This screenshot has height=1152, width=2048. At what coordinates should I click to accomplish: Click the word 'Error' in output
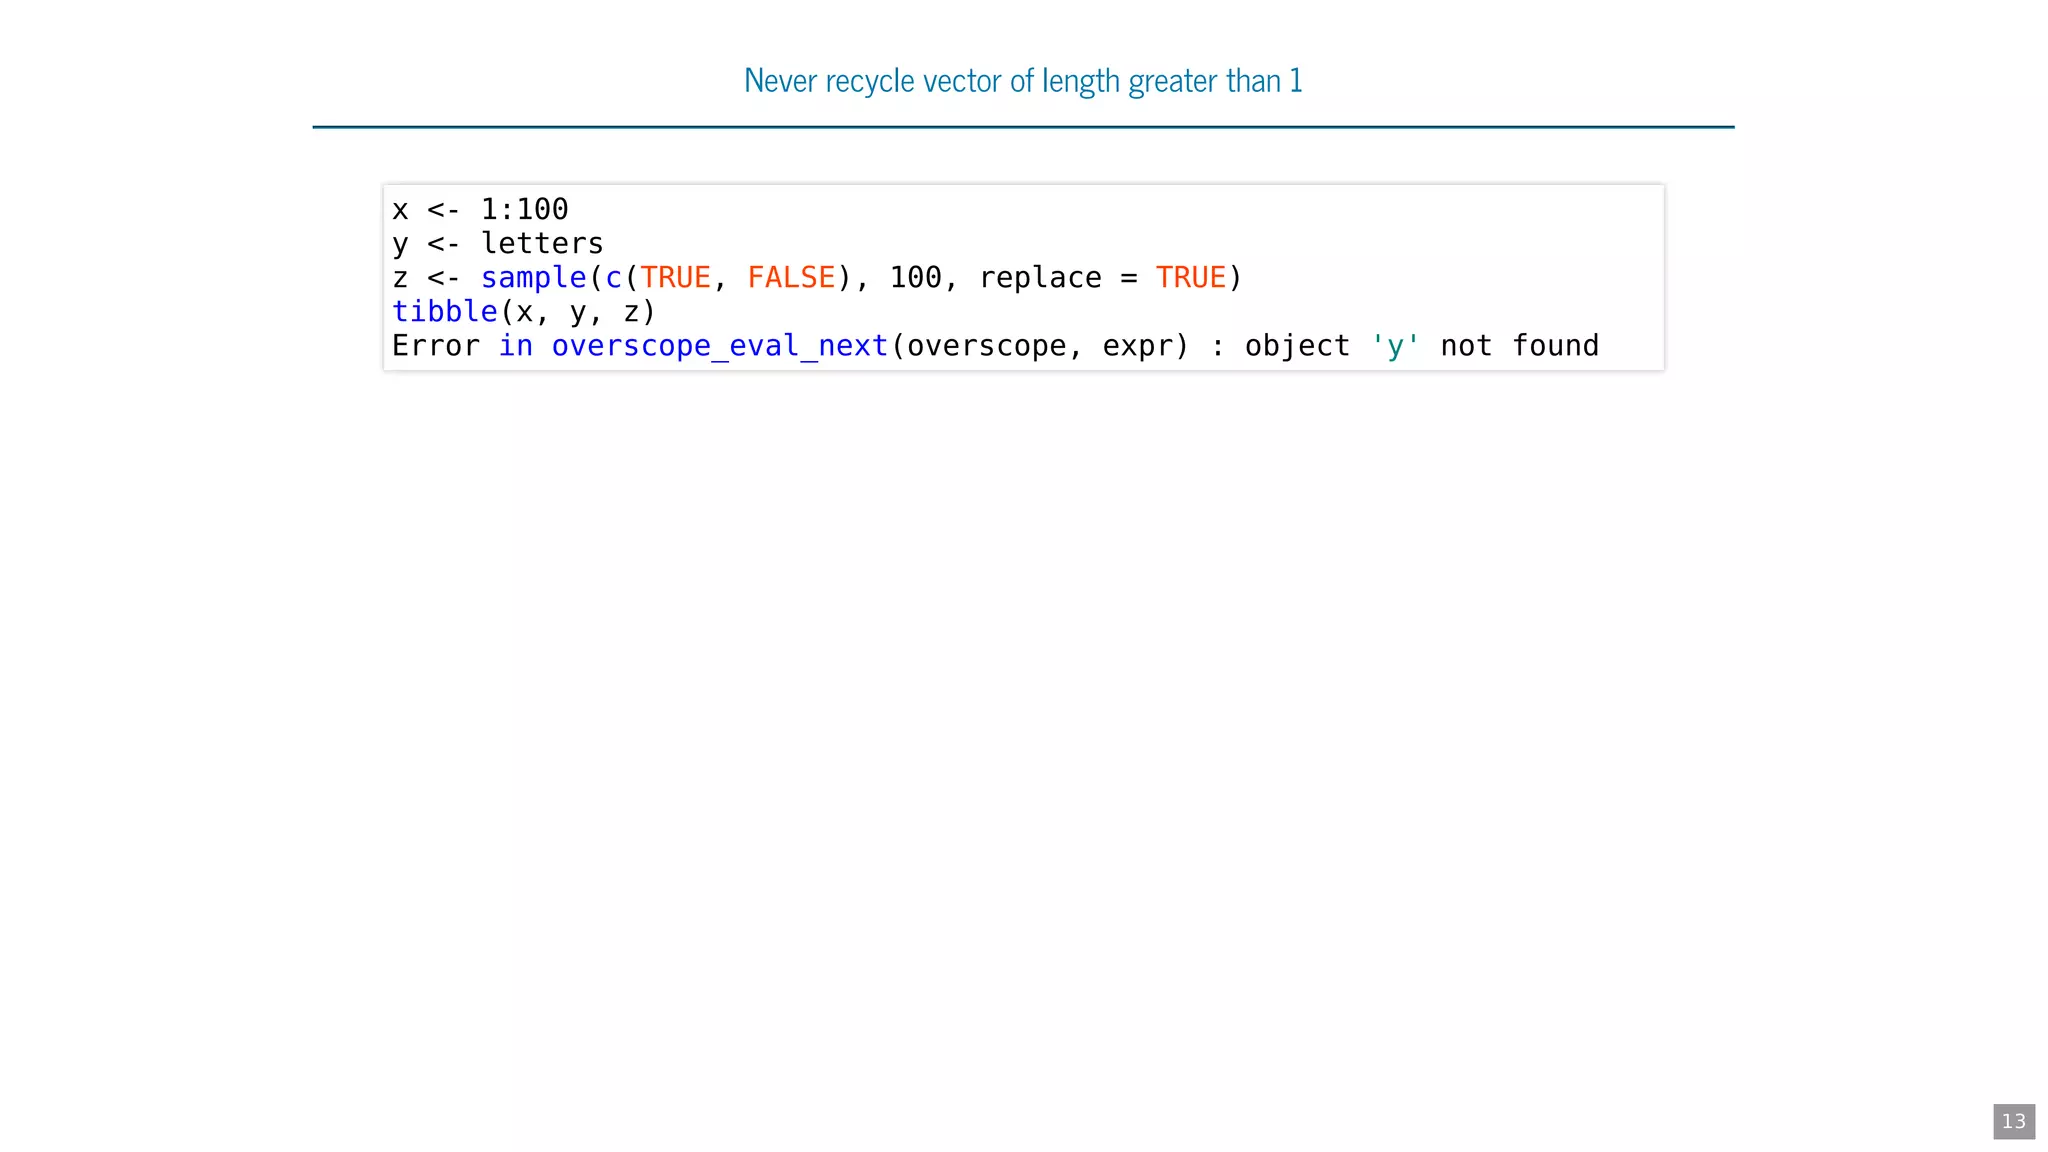[x=435, y=345]
